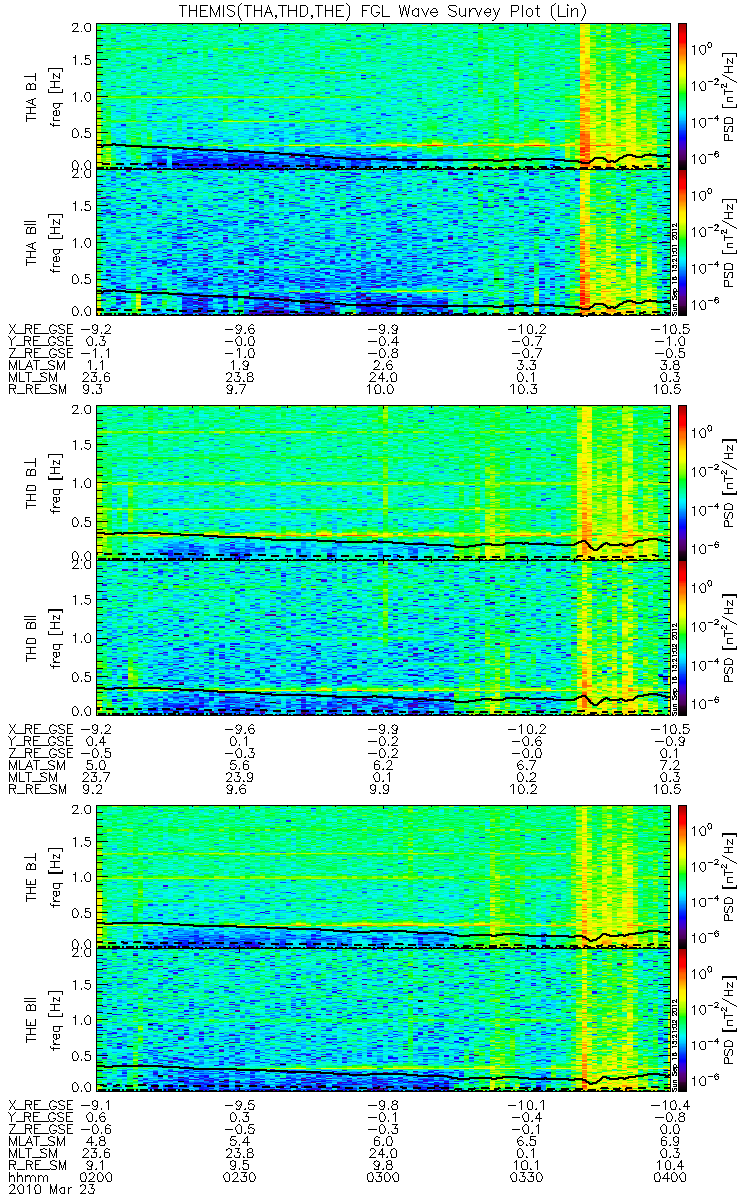Click the '0330' time tick label
The image size is (750, 1200).
click(525, 1178)
